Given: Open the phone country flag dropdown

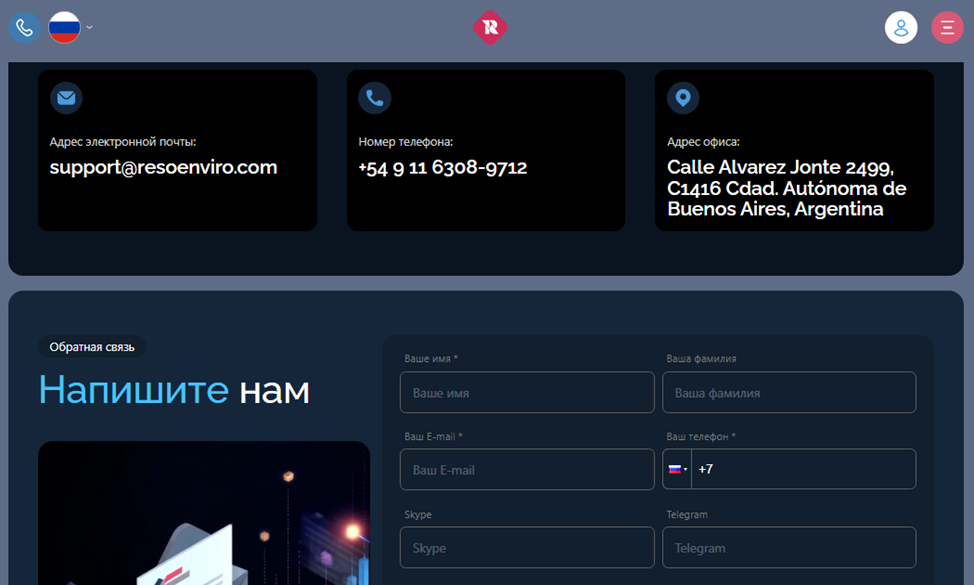Looking at the screenshot, I should [x=677, y=469].
